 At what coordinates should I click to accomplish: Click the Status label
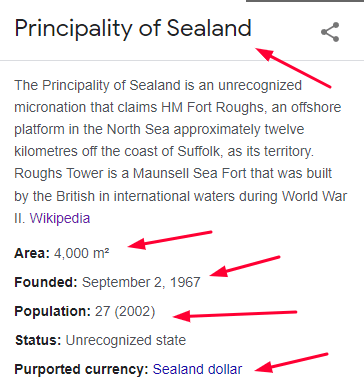[38, 340]
